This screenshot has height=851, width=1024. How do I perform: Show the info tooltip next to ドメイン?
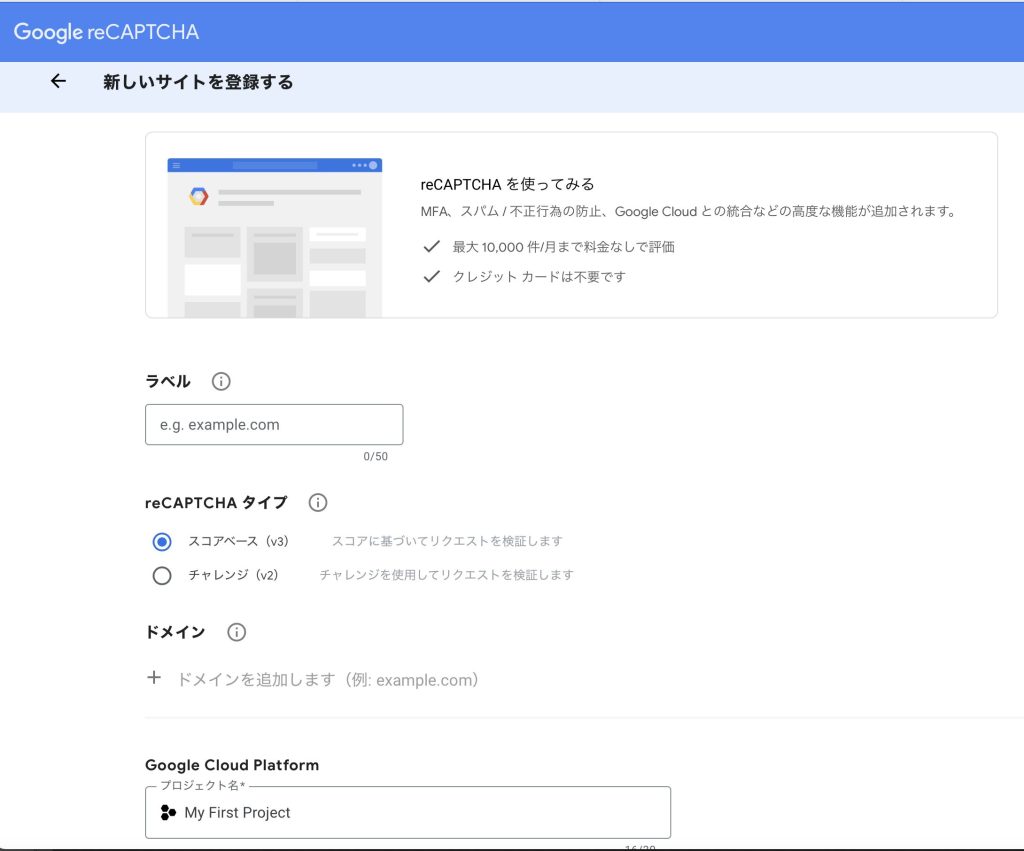click(236, 632)
